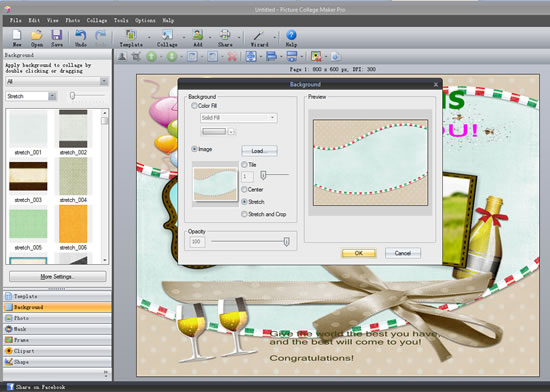Click the crop tool icon
This screenshot has height=392, width=550.
coord(136,56)
